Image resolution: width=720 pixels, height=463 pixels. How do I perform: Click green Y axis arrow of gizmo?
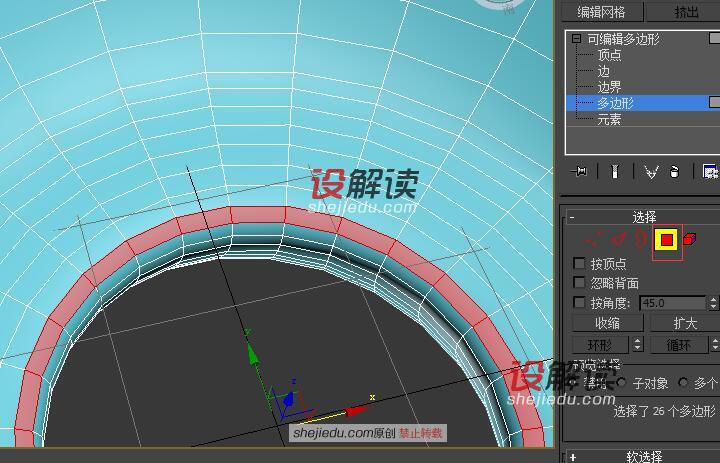point(252,355)
